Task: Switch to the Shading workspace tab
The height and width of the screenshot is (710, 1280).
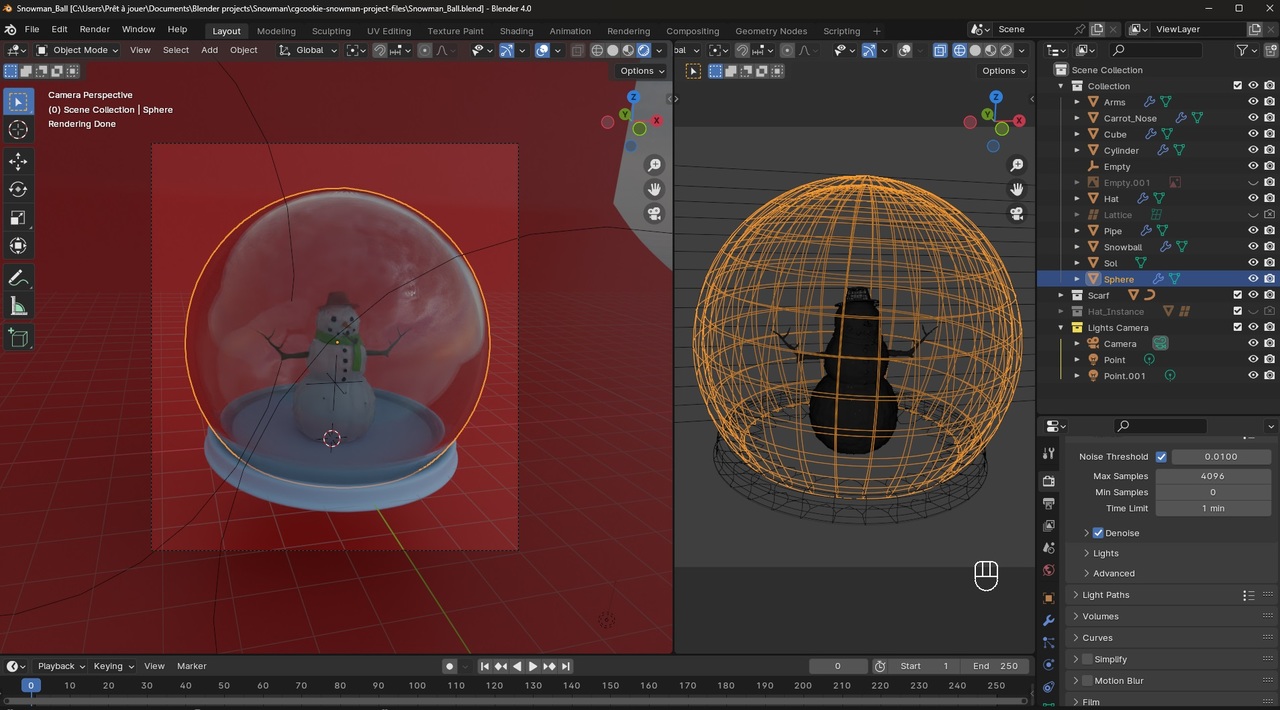Action: [516, 31]
